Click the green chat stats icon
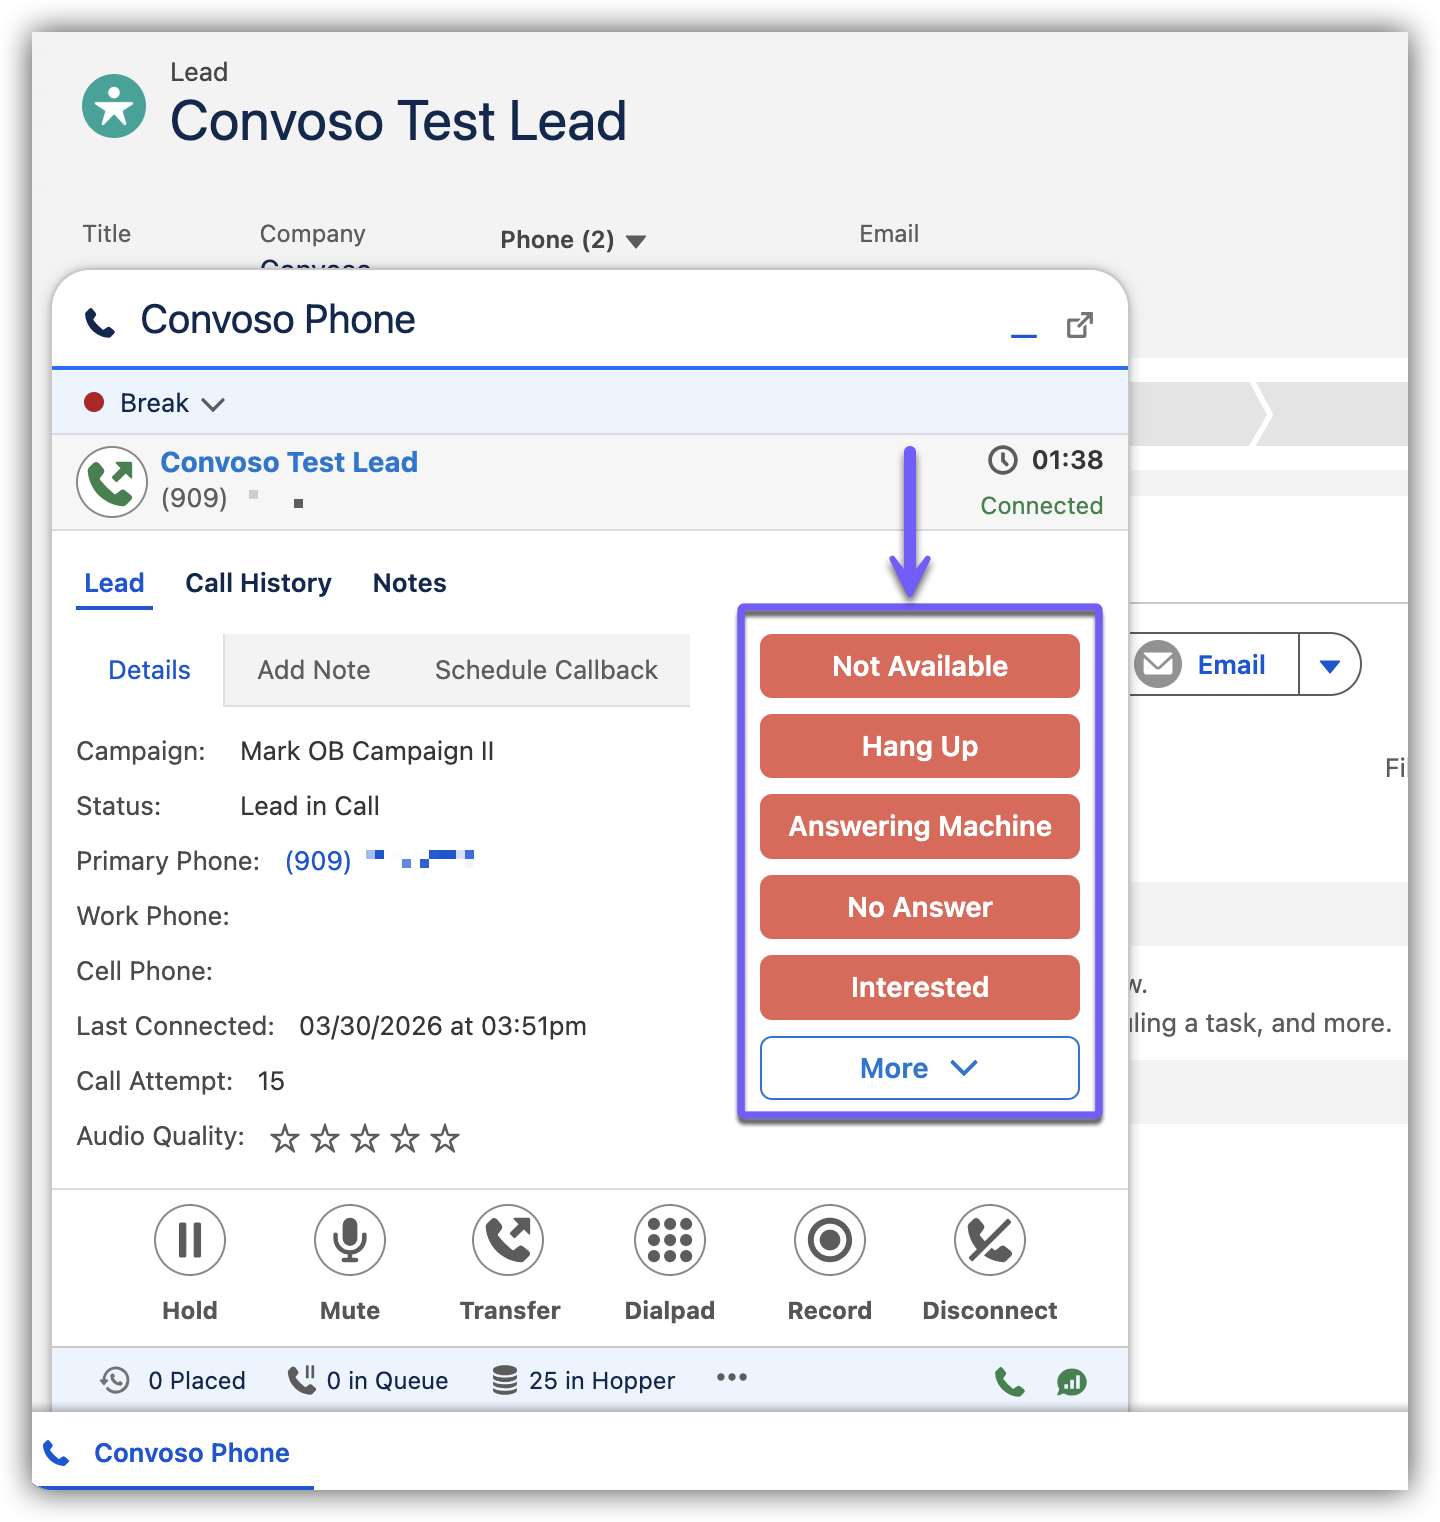The image size is (1440, 1522). 1071,1382
